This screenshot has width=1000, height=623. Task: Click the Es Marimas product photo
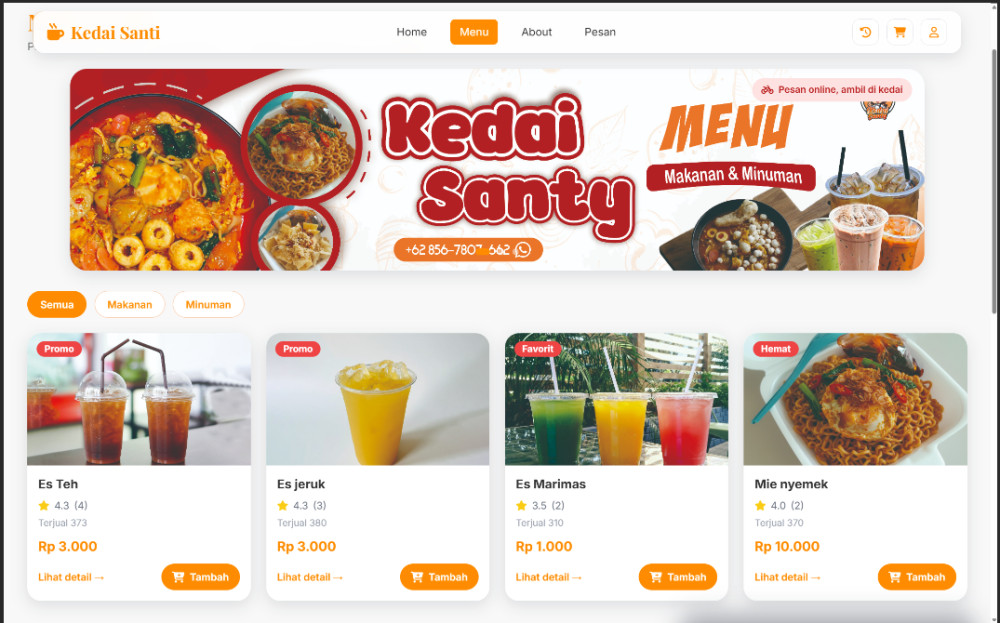(x=616, y=399)
